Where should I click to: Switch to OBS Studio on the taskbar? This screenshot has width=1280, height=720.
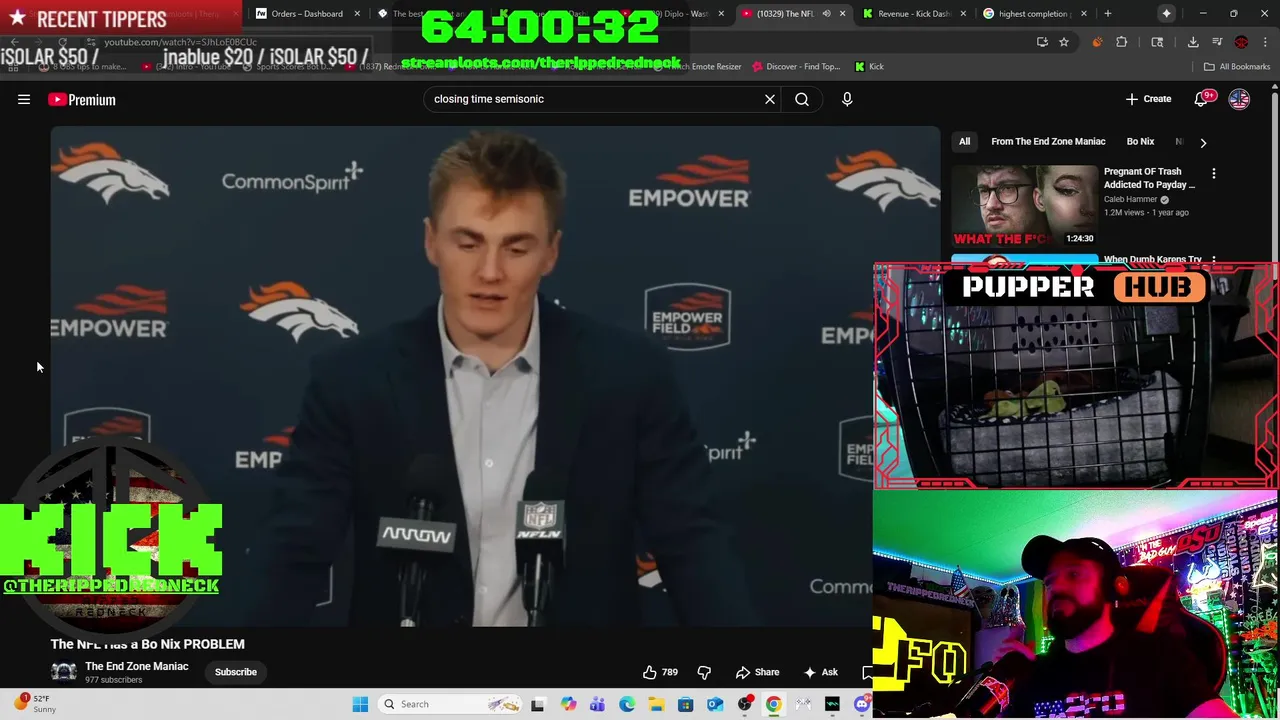744,704
